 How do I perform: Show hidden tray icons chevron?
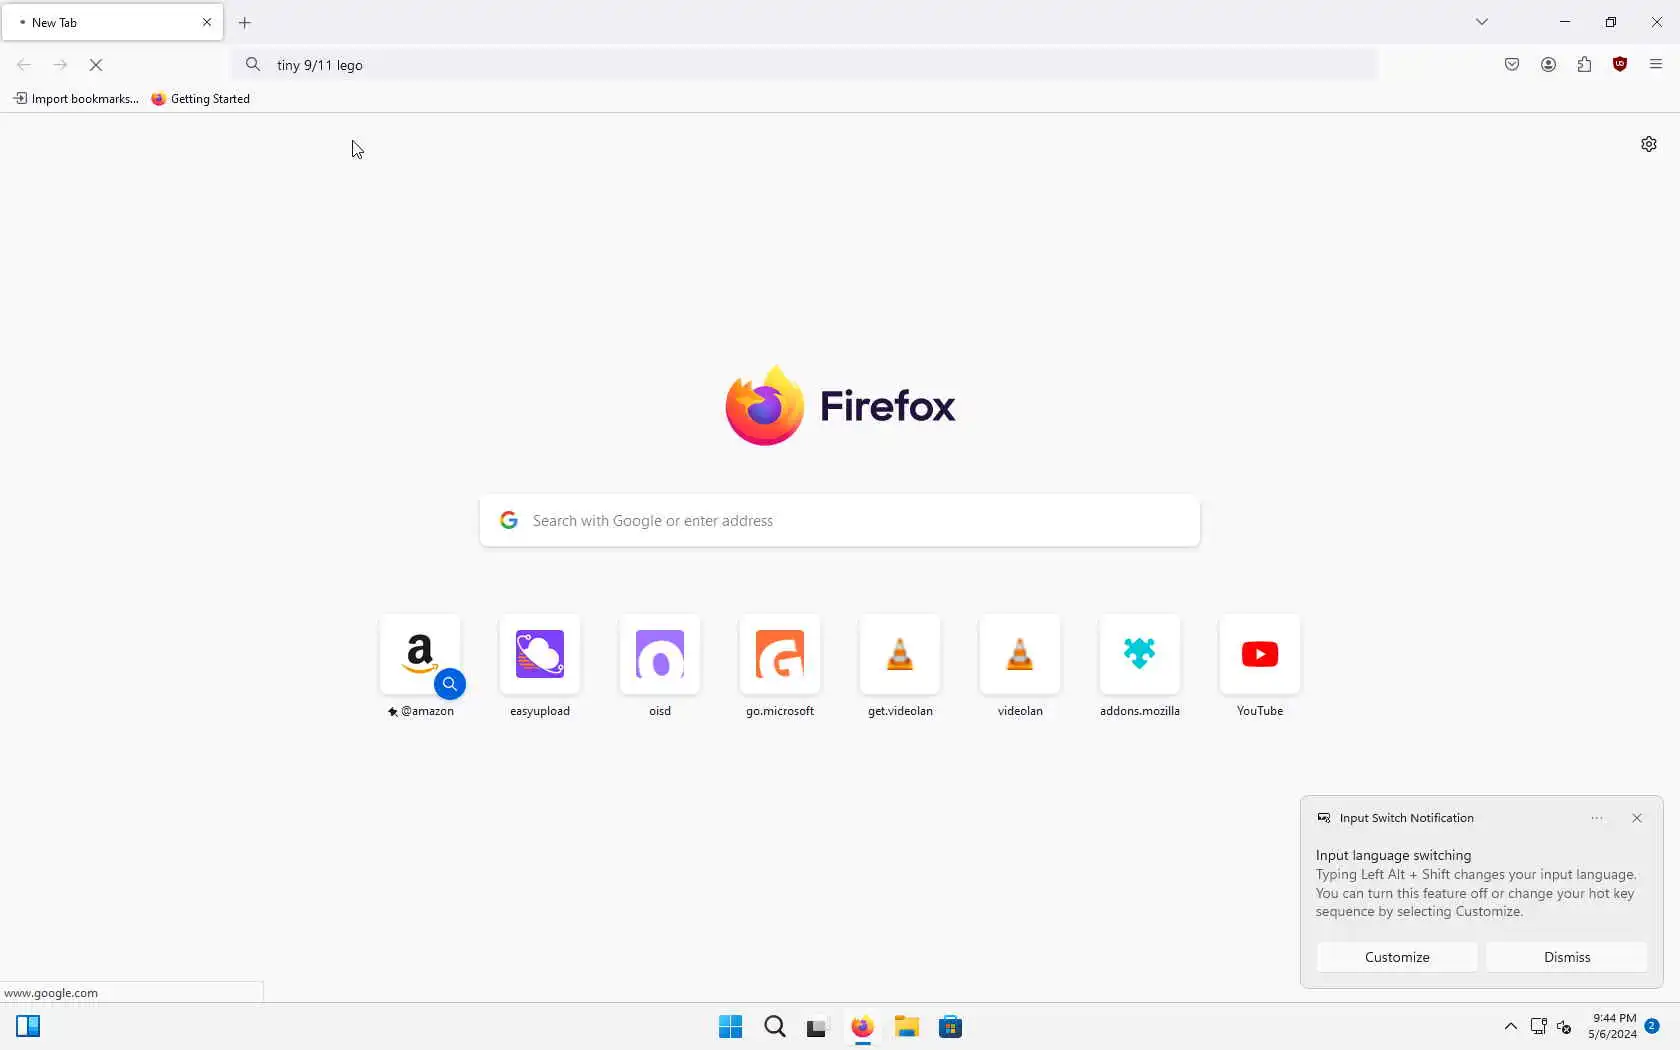pyautogui.click(x=1511, y=1027)
